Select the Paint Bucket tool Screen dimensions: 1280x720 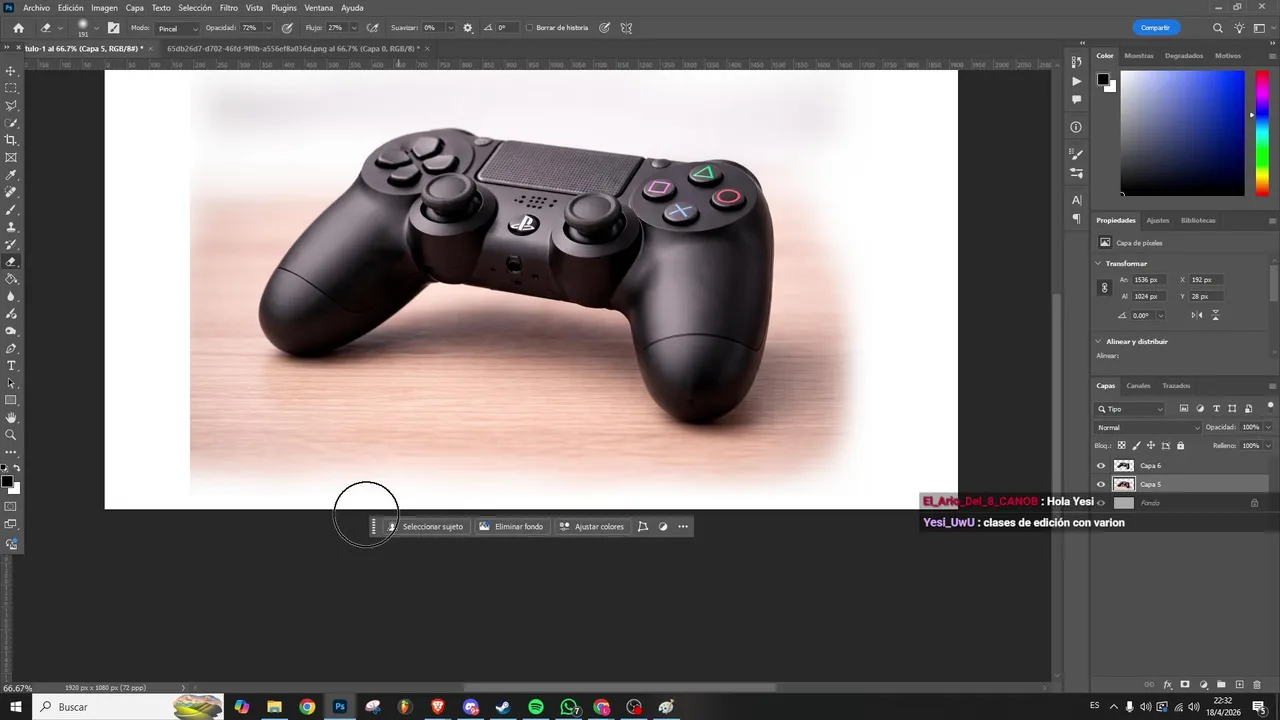coord(11,279)
